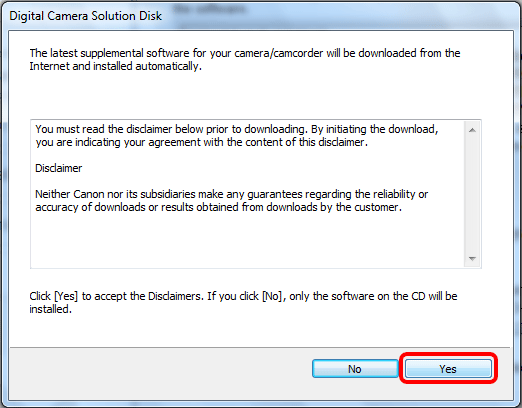Click Yes to accept the disclaimers
The height and width of the screenshot is (408, 522).
(448, 368)
